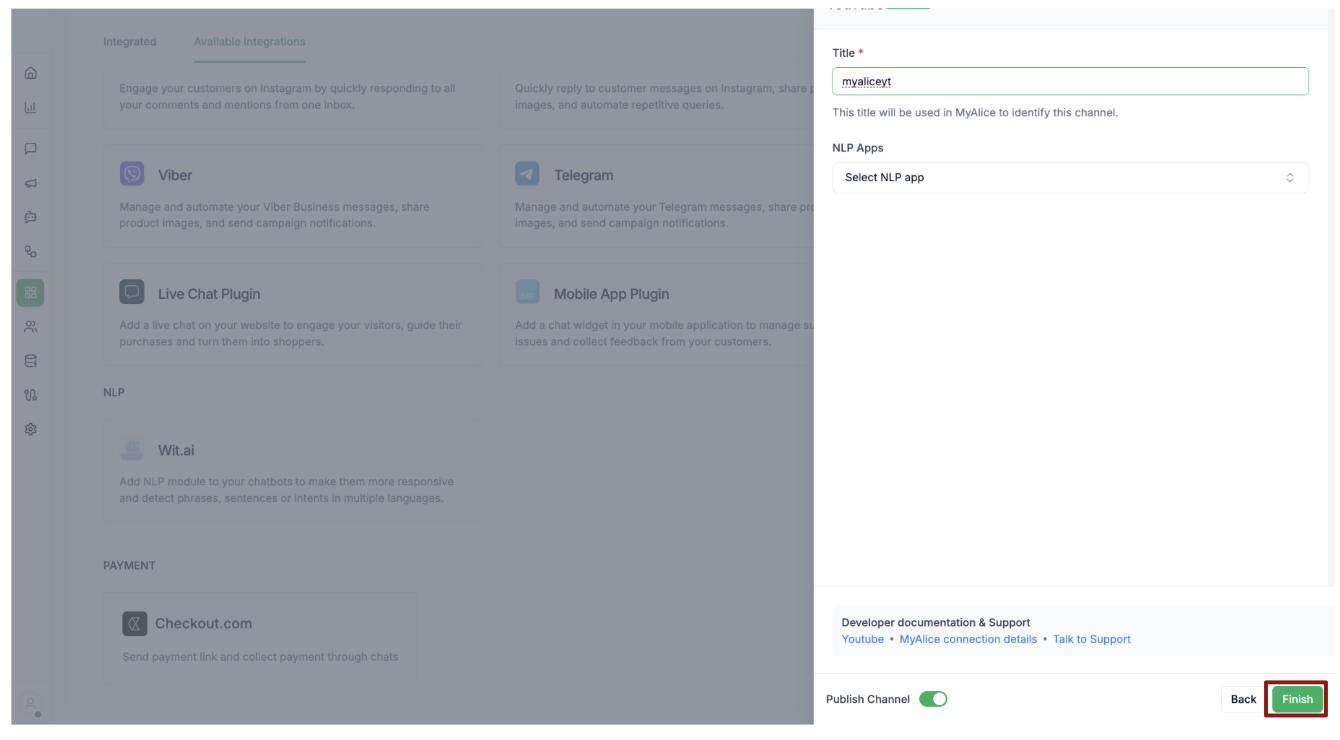Click the user profile avatar icon

tap(31, 705)
